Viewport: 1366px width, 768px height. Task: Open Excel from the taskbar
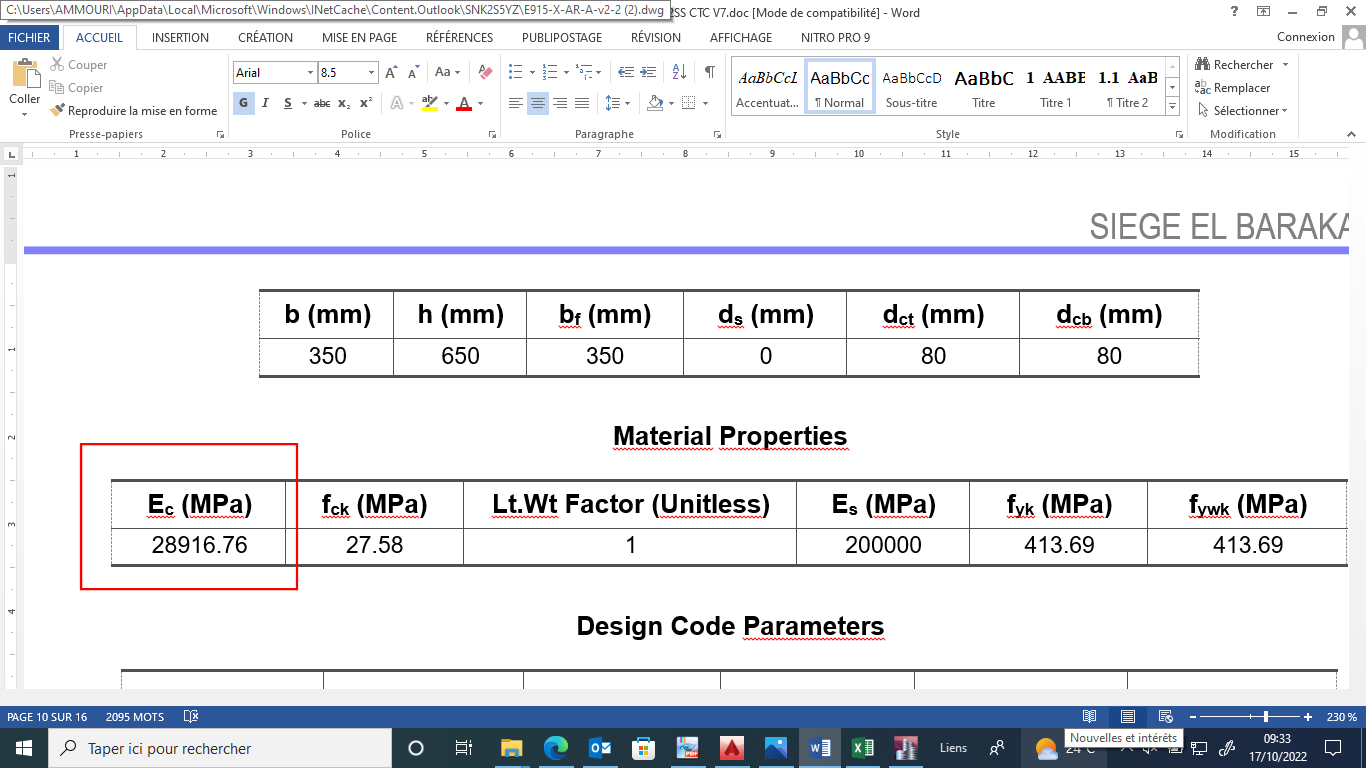(861, 748)
